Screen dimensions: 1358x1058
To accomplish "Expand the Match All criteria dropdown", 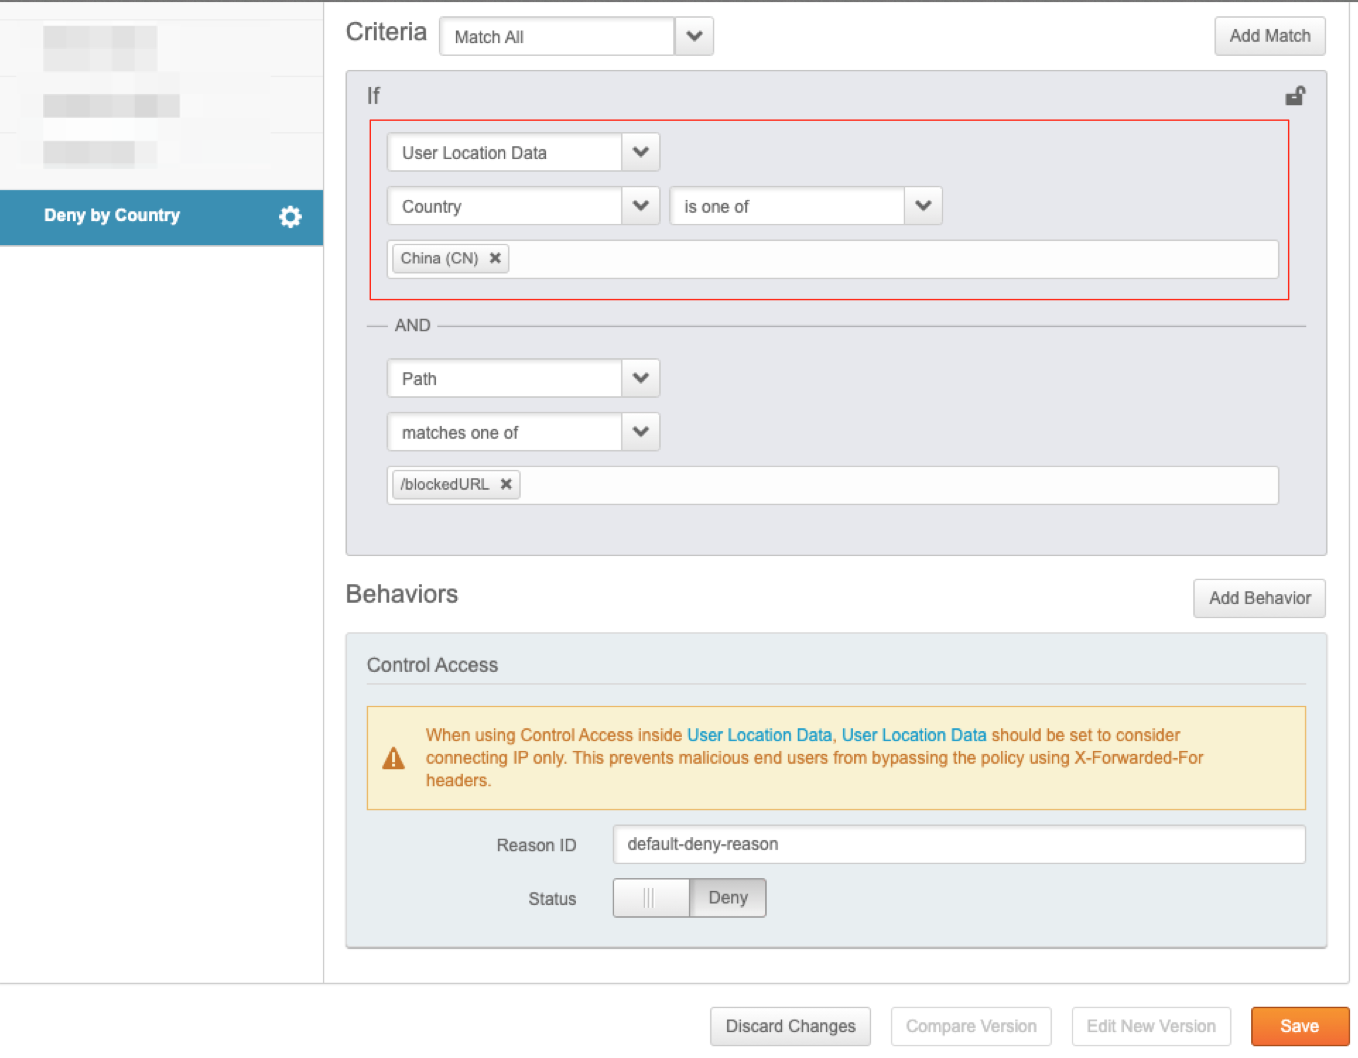I will pos(694,37).
